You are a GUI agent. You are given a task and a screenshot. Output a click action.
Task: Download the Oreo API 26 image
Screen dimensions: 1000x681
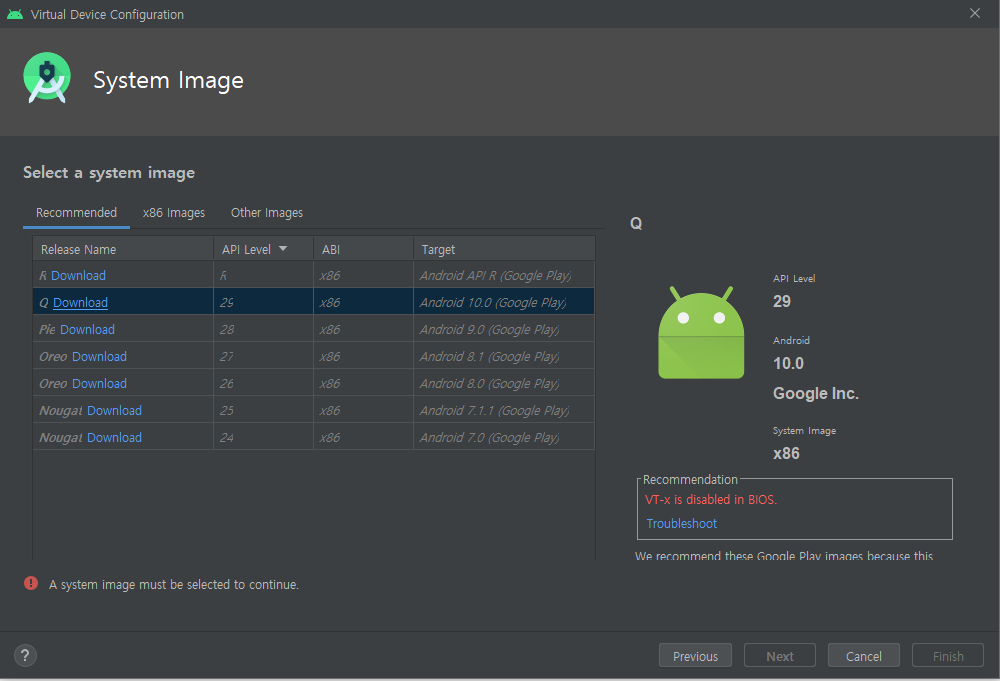coord(99,383)
